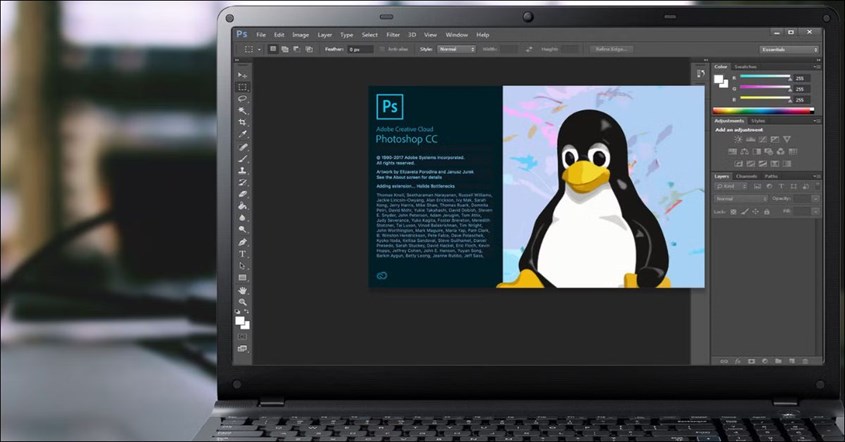
Task: Add a Brightness/Contrast adjustment
Action: (738, 140)
